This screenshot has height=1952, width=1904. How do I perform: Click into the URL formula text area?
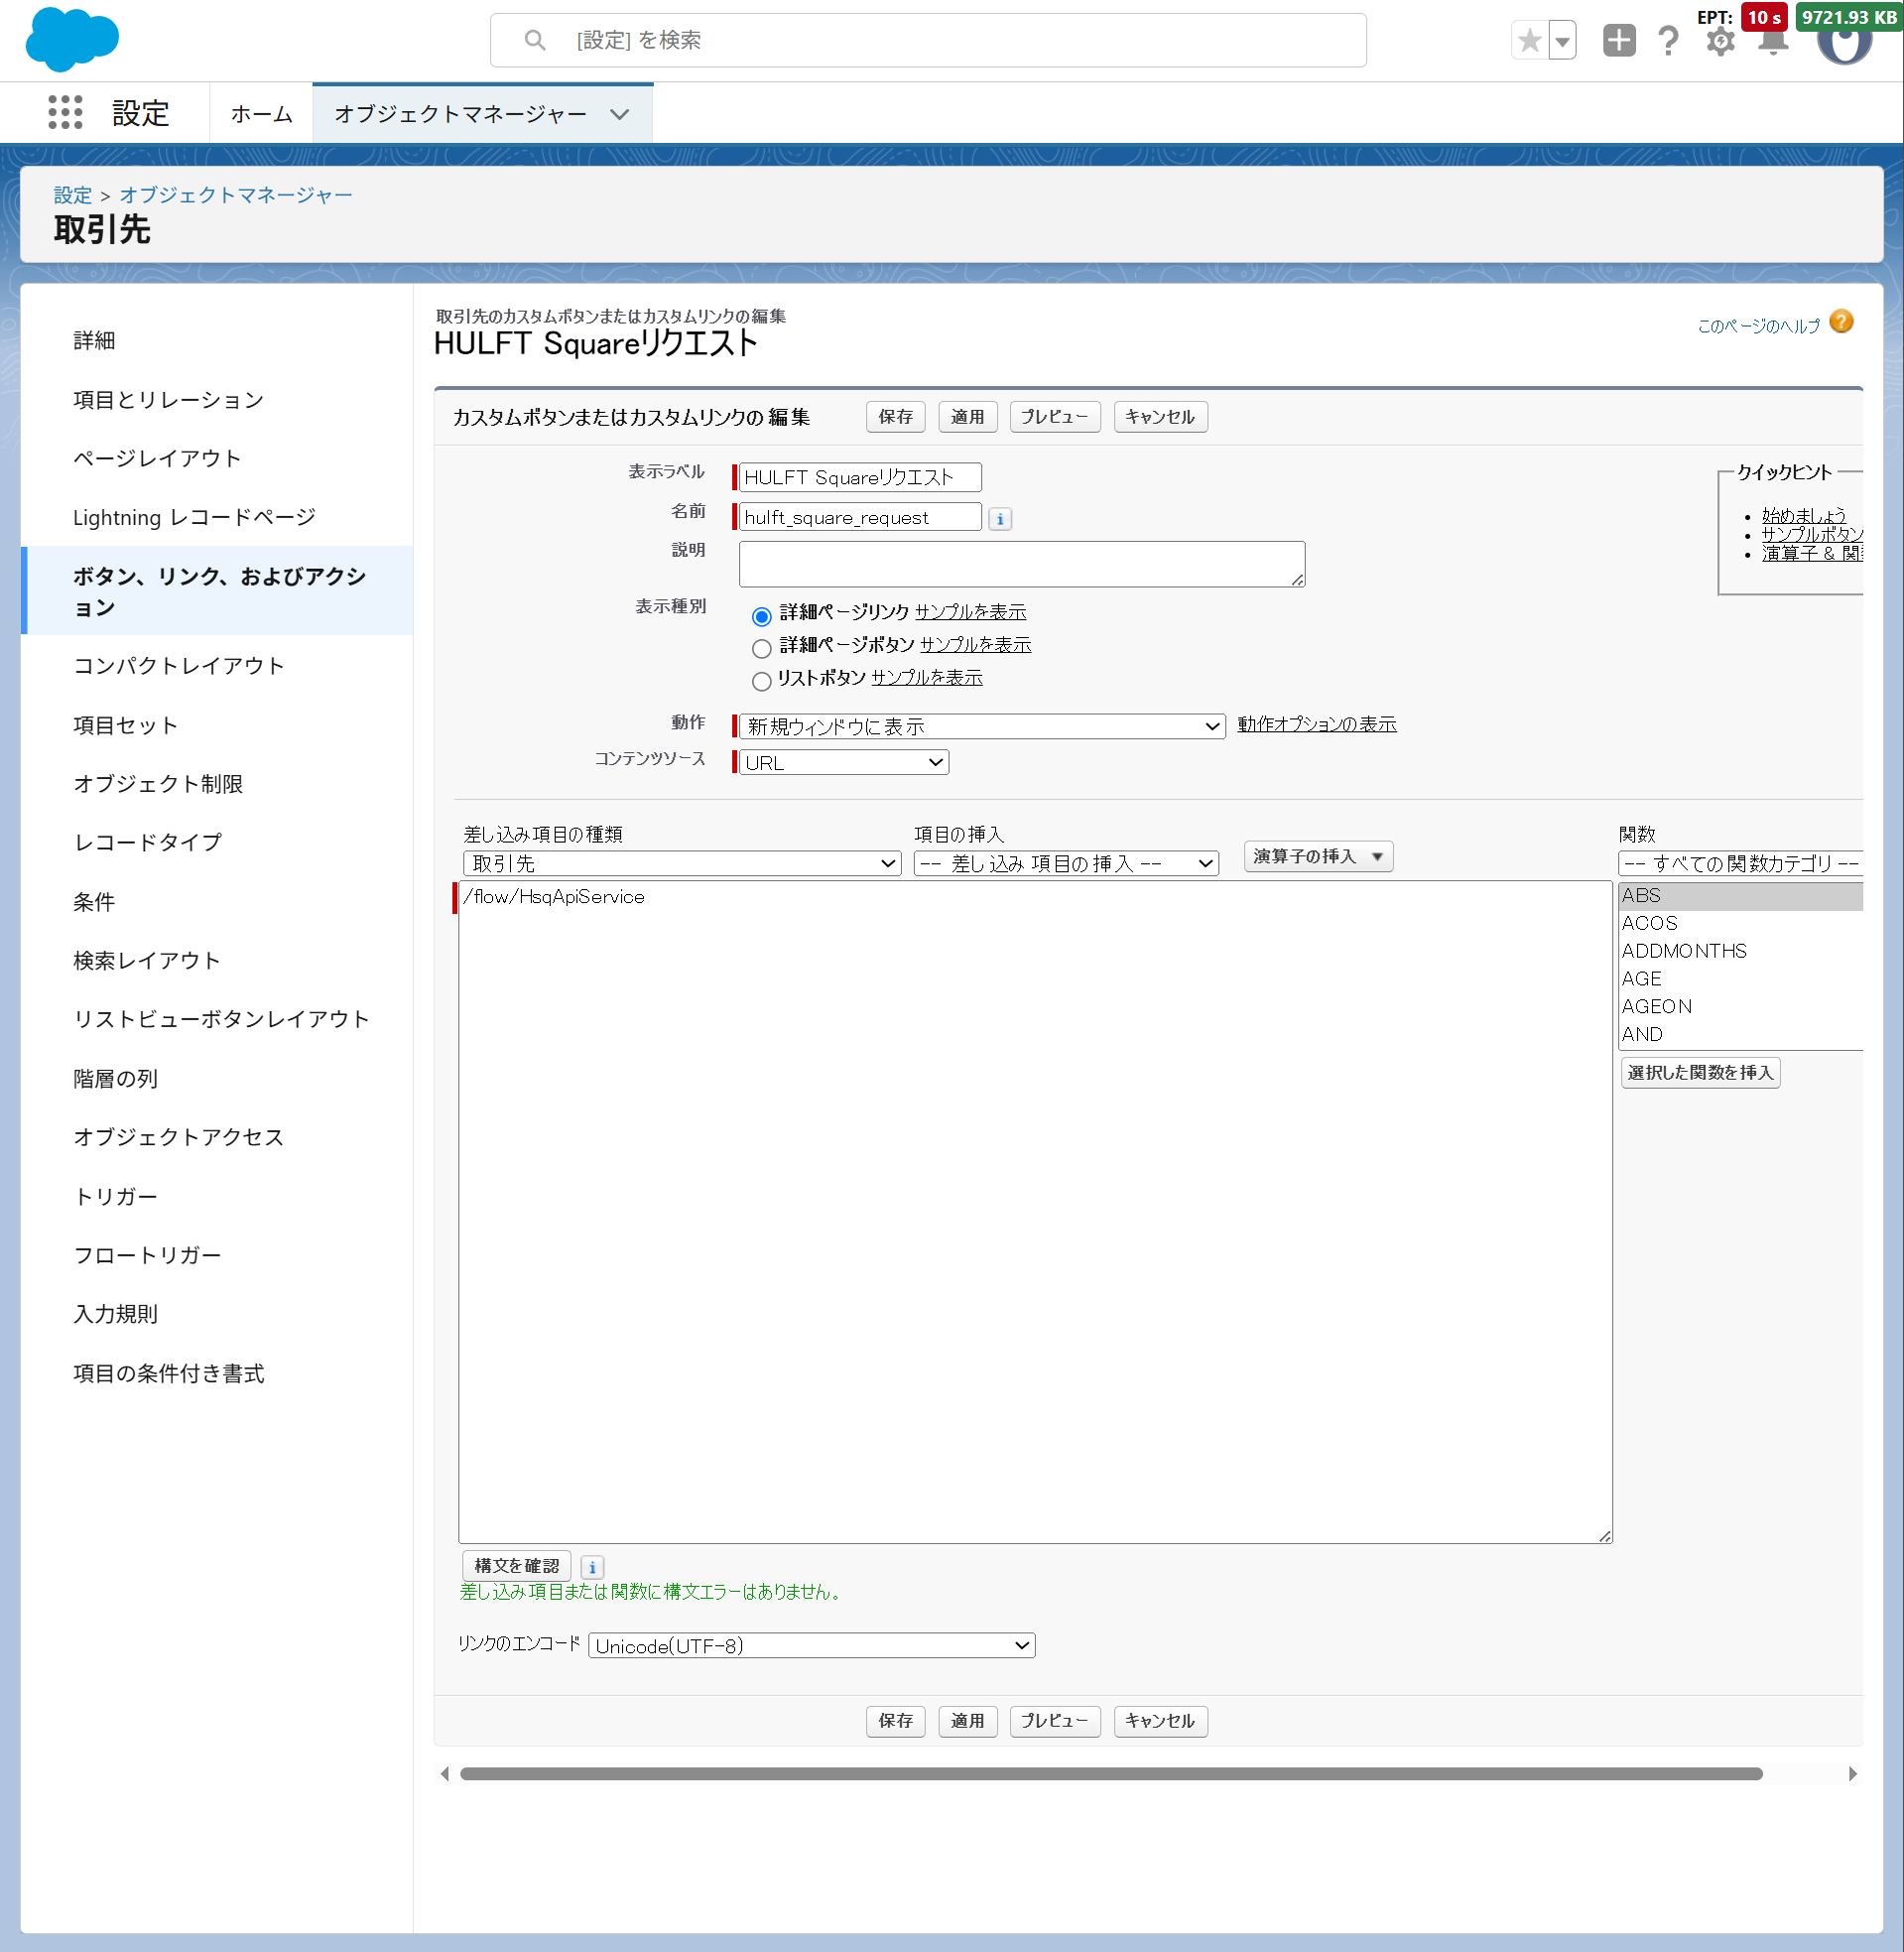click(1035, 1212)
